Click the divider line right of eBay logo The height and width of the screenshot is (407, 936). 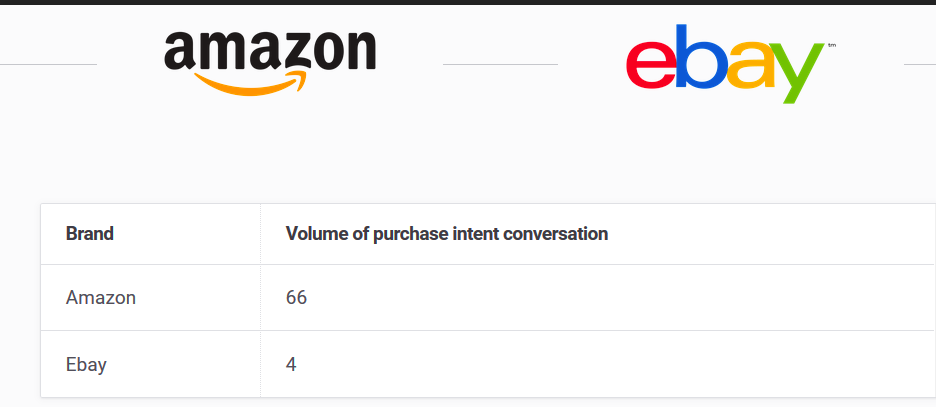(x=920, y=64)
